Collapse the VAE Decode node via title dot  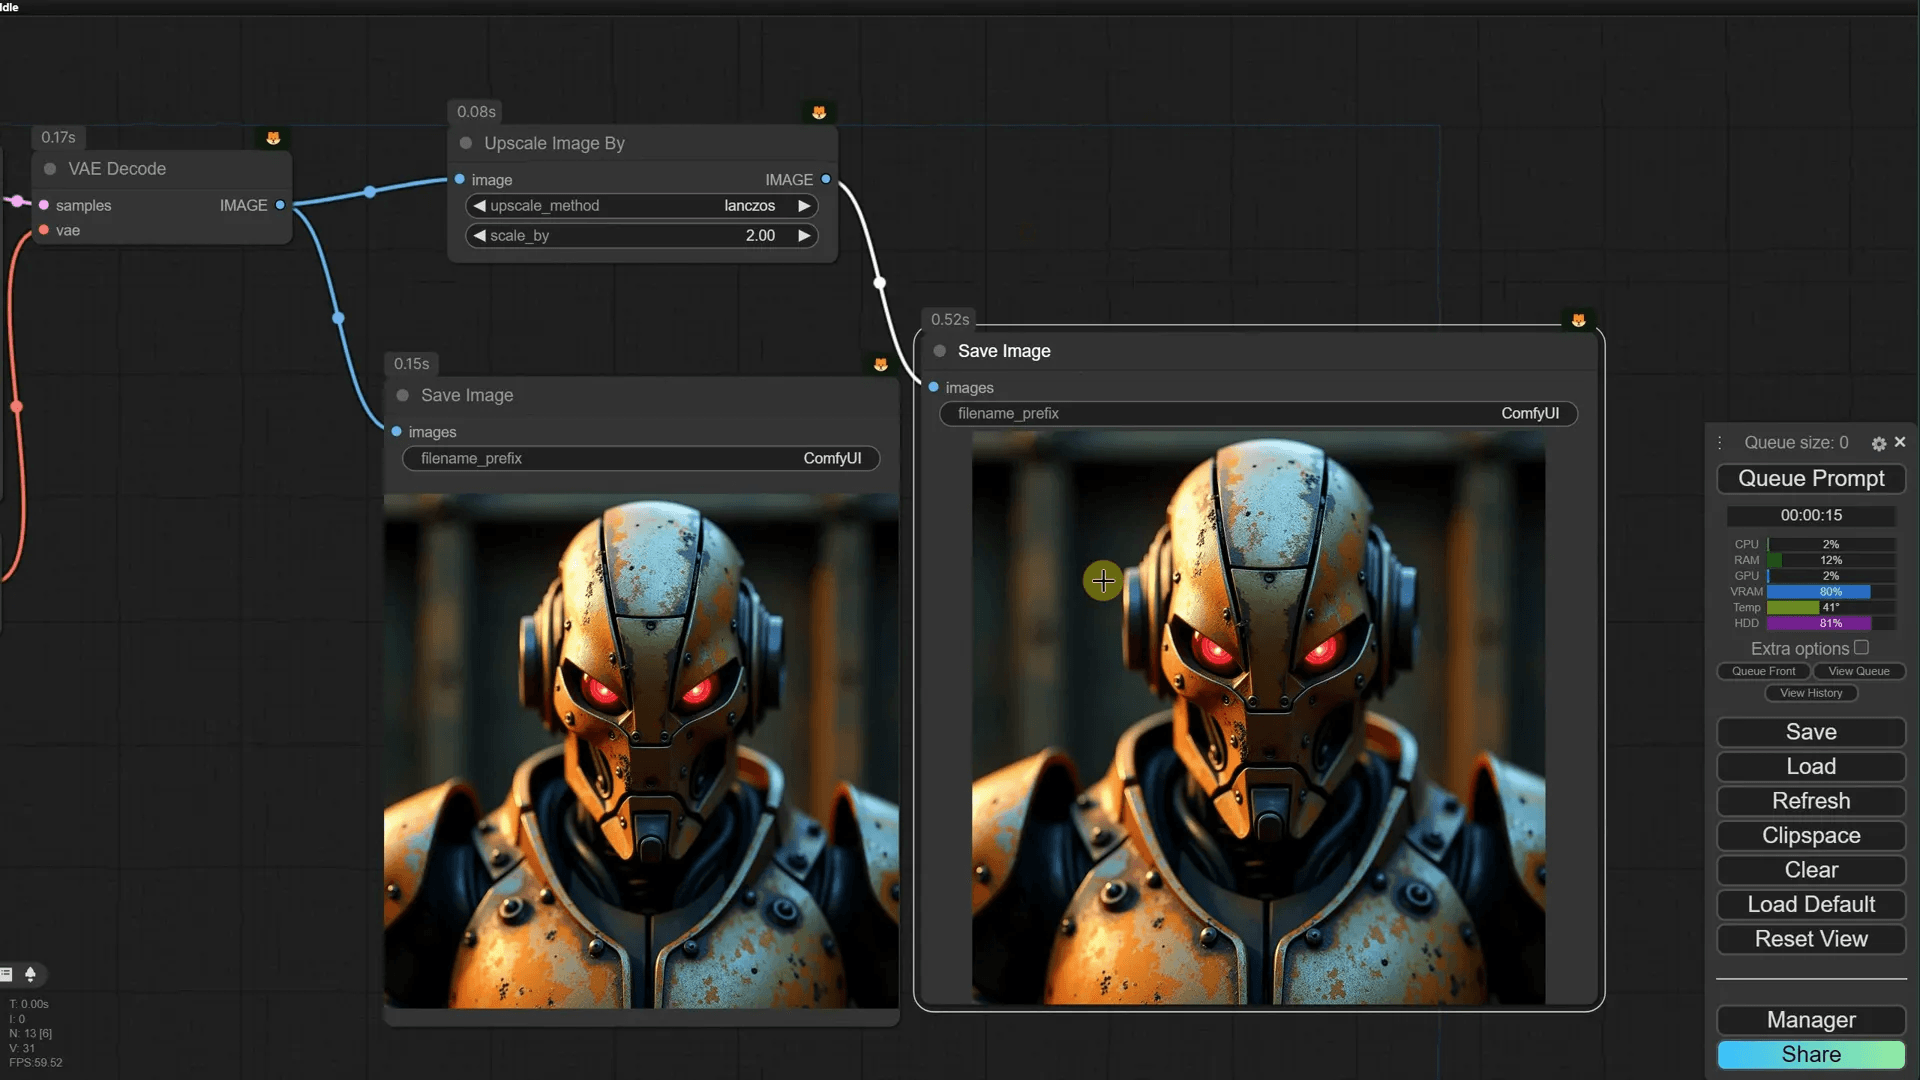[50, 169]
